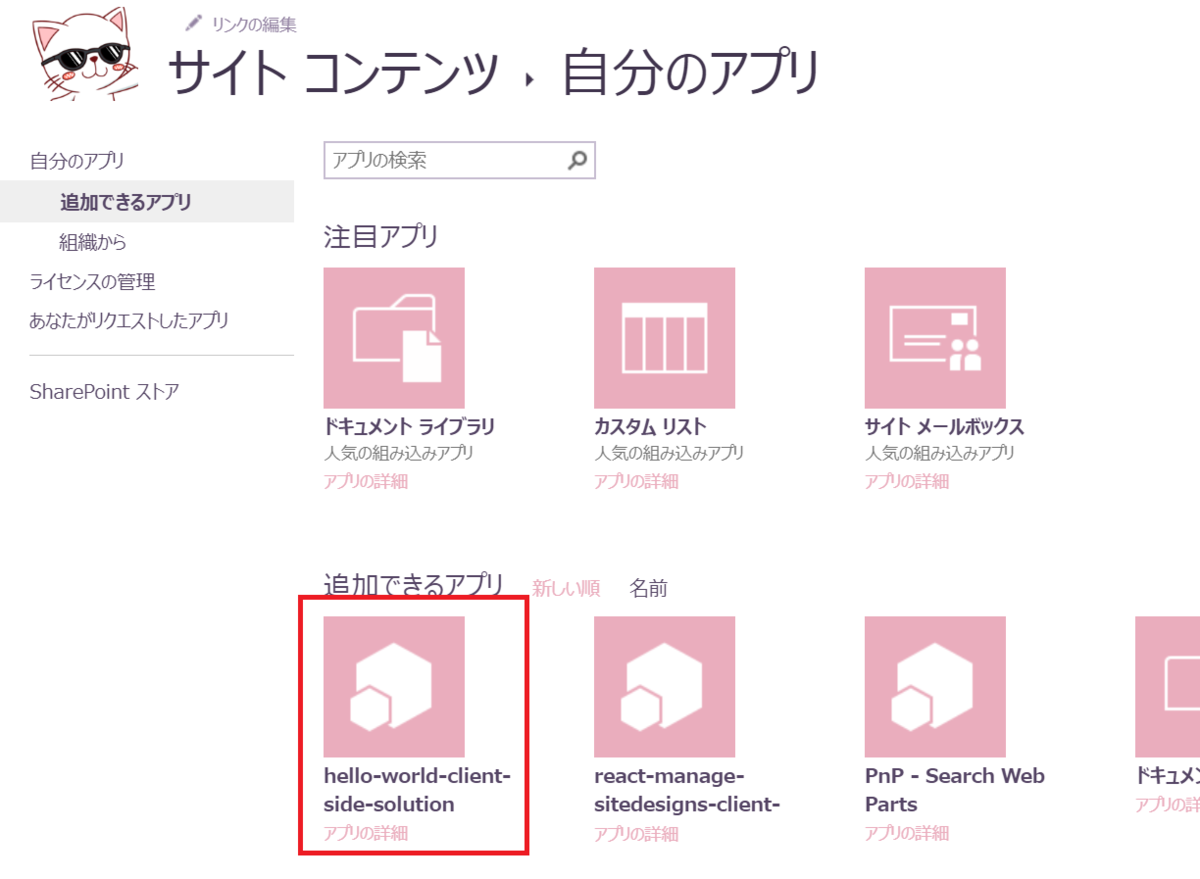Open あなたがリクエストしたアプリ in sidebar
The height and width of the screenshot is (879, 1200).
pyautogui.click(x=129, y=321)
